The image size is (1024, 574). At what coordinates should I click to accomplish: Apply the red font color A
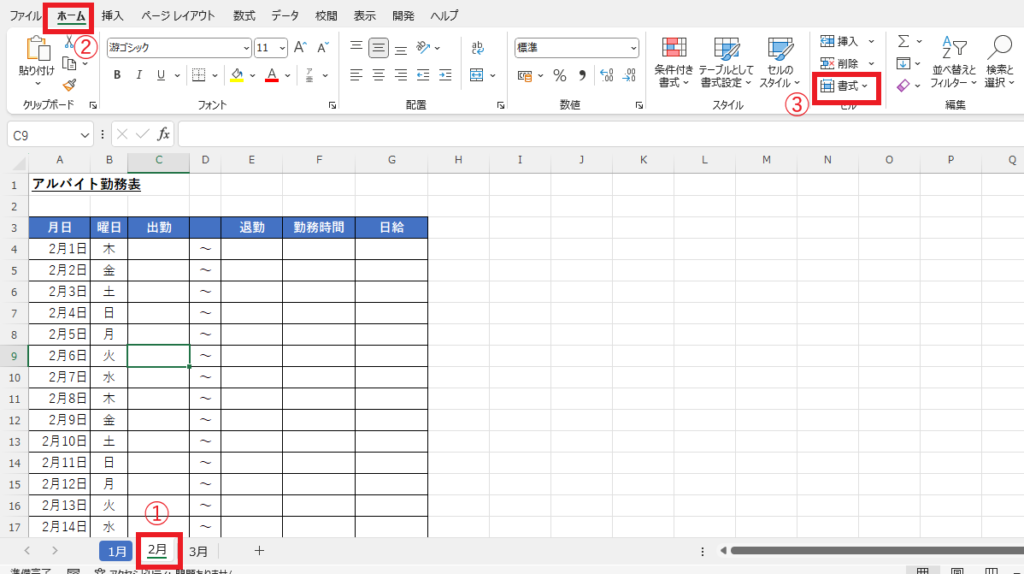[272, 75]
